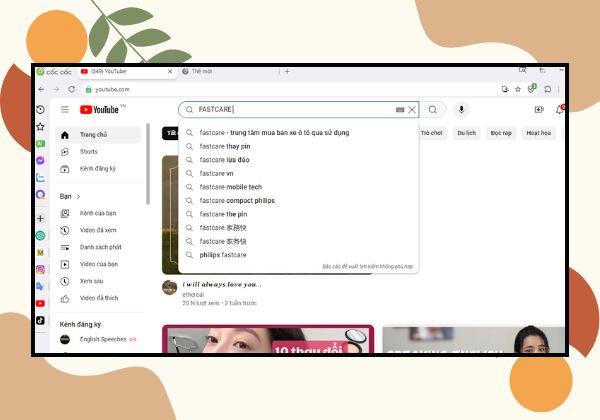Open the notifications bell
This screenshot has width=600, height=420.
click(559, 110)
